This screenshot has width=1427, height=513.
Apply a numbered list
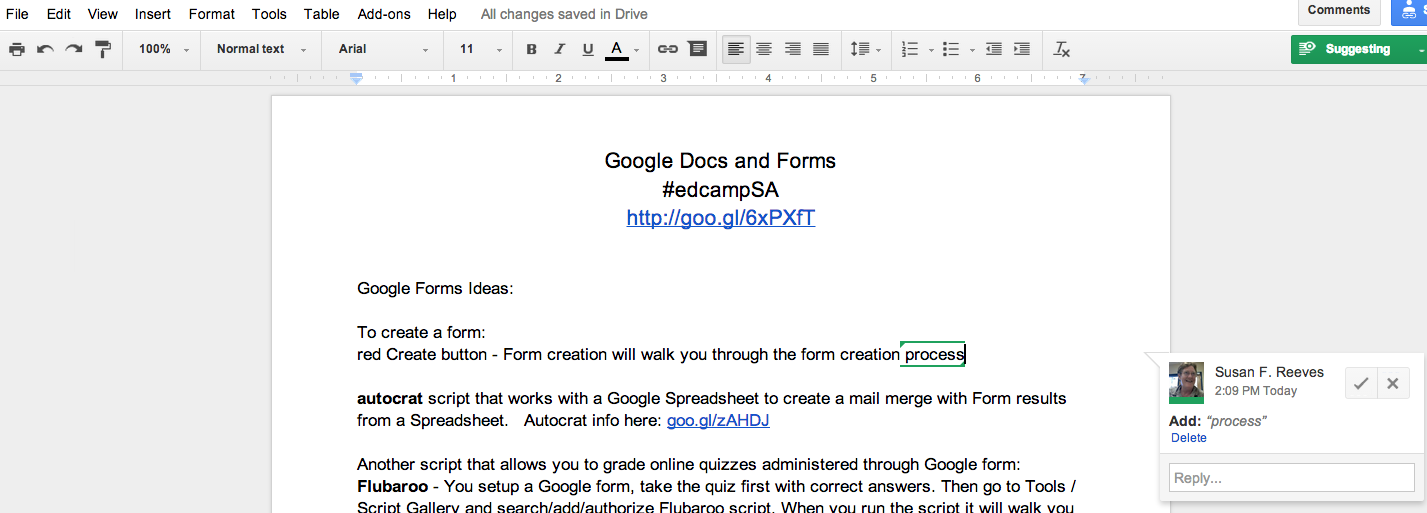coord(909,49)
